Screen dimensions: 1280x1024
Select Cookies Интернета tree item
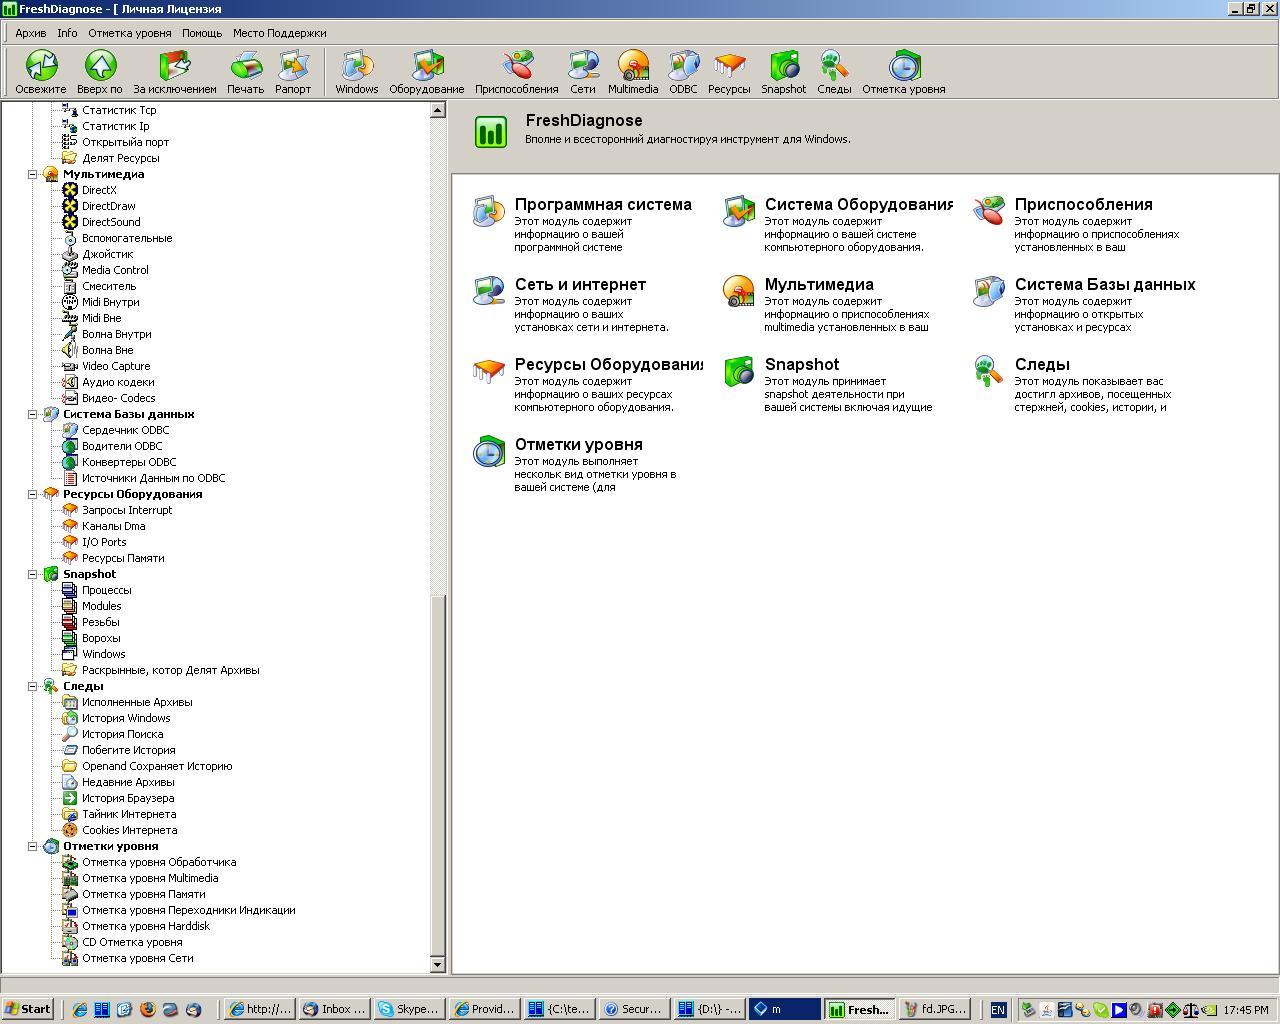click(130, 830)
